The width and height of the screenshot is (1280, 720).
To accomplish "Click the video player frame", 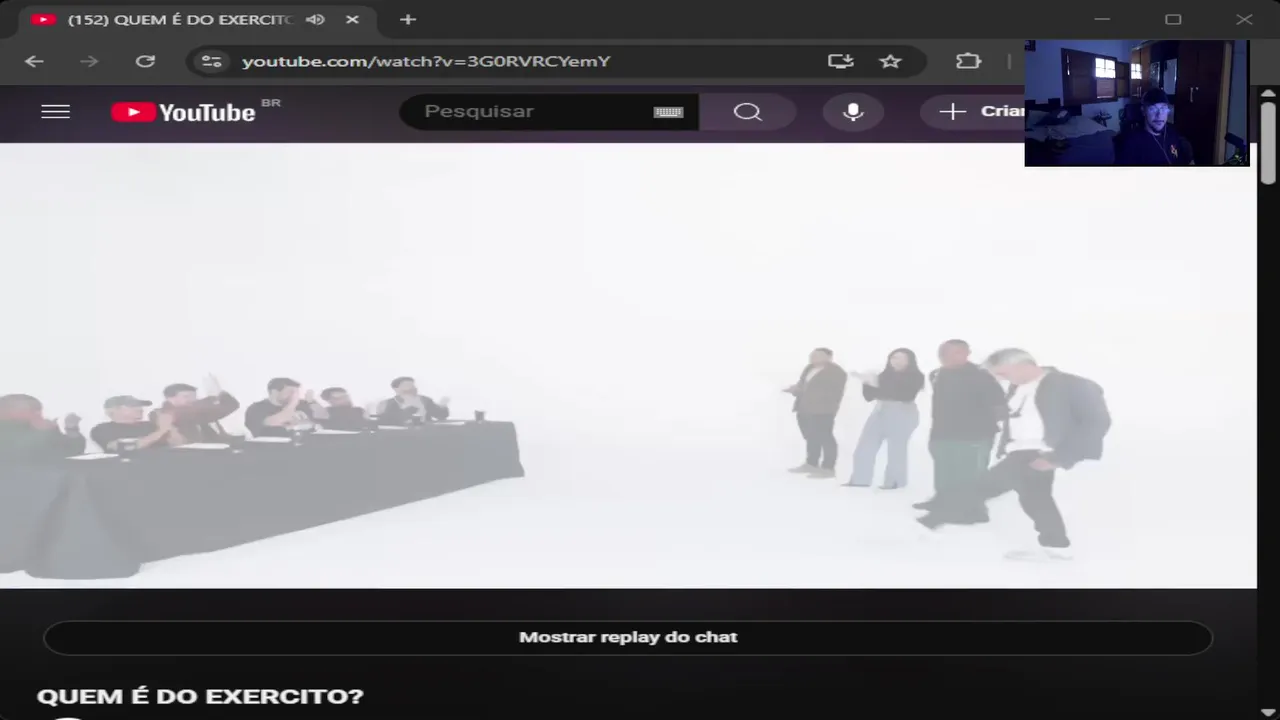I will pyautogui.click(x=628, y=366).
